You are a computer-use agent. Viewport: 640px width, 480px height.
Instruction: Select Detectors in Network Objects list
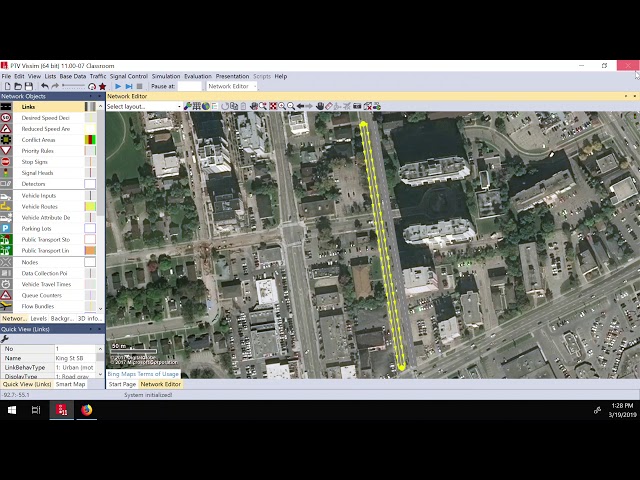tap(48, 184)
